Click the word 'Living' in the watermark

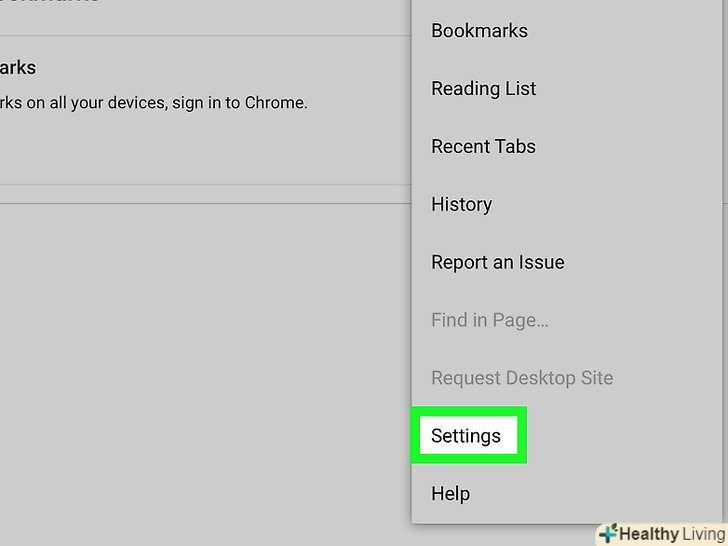coord(704,534)
